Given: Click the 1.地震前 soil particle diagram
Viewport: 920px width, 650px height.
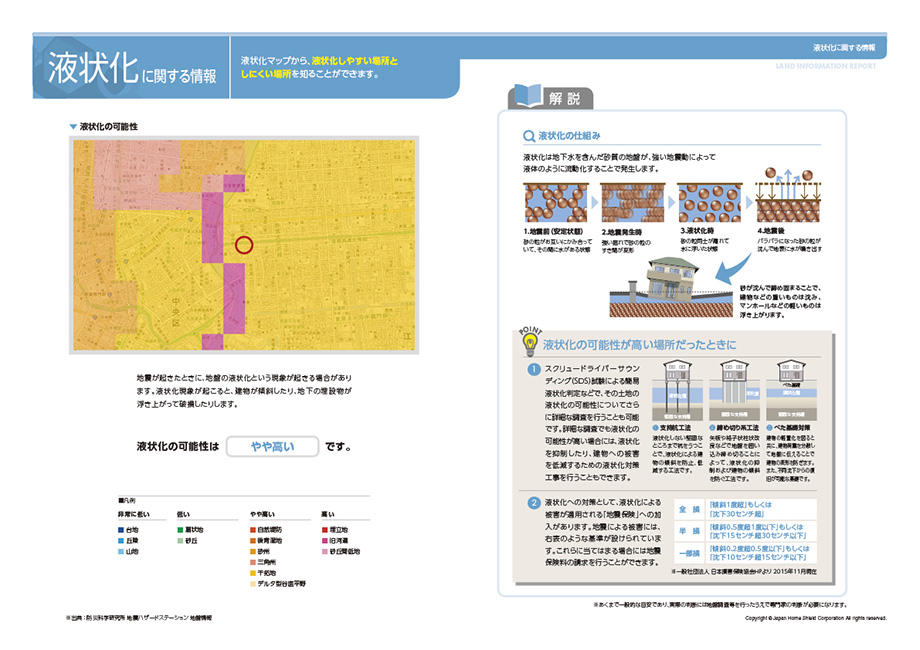Looking at the screenshot, I should [x=555, y=202].
